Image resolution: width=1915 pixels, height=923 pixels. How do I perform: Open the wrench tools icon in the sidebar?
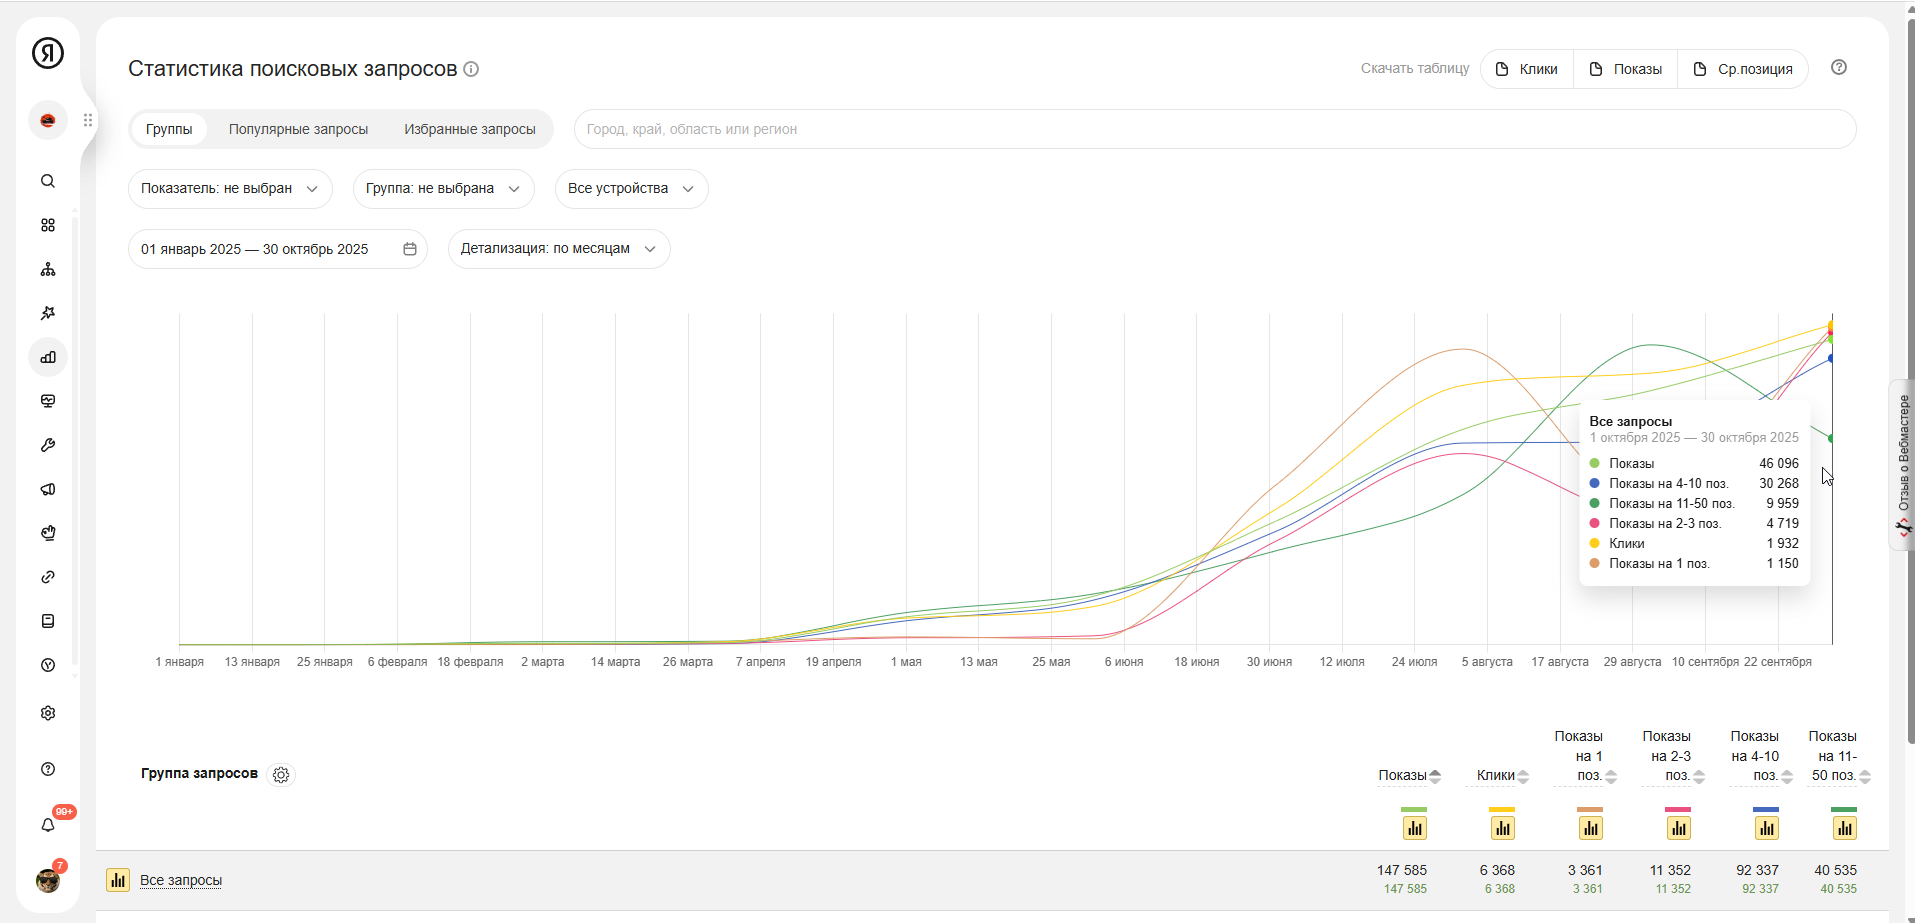[x=48, y=445]
